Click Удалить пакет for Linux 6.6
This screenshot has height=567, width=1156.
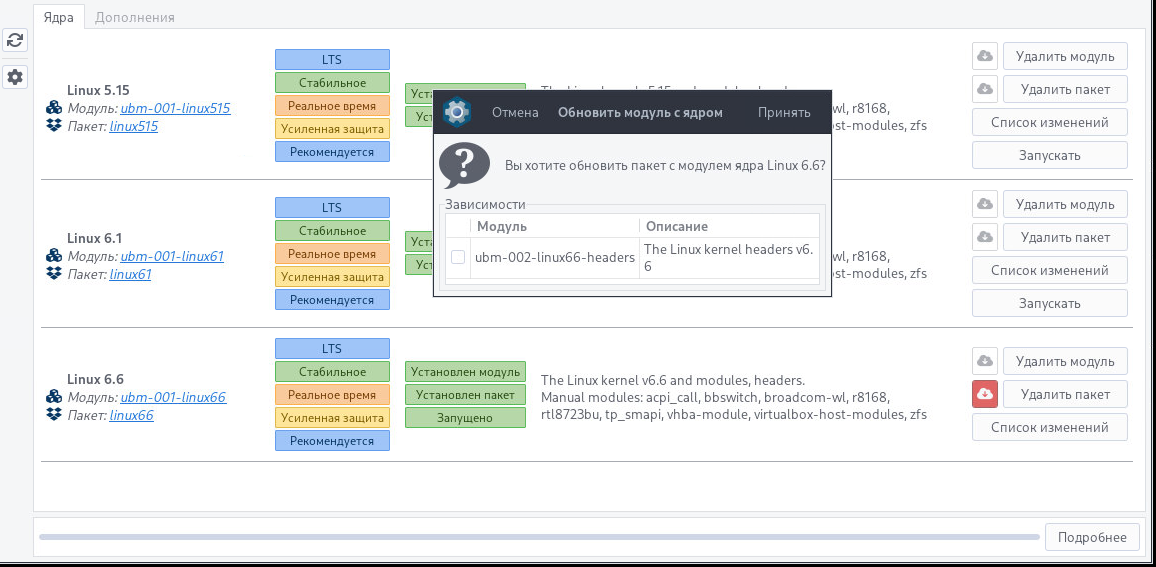[1065, 394]
